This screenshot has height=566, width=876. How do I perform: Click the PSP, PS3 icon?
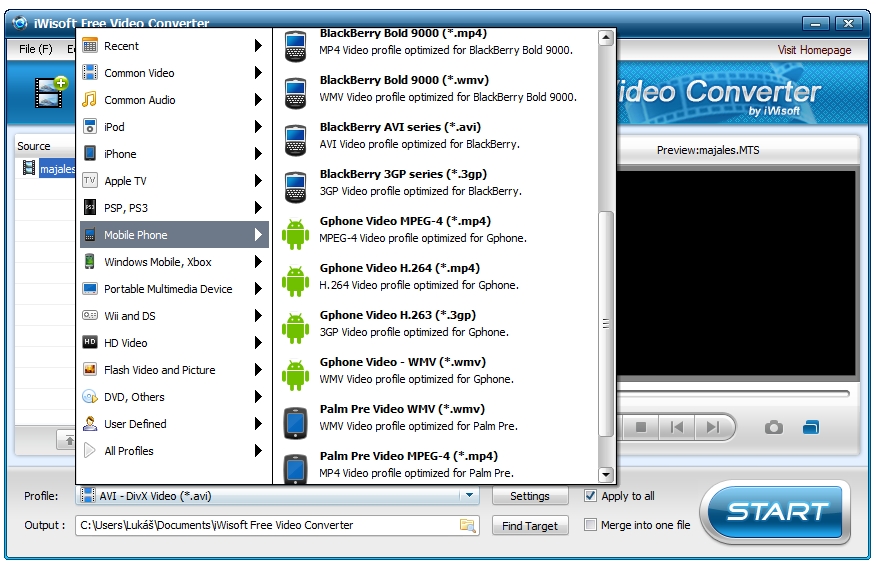coord(89,207)
